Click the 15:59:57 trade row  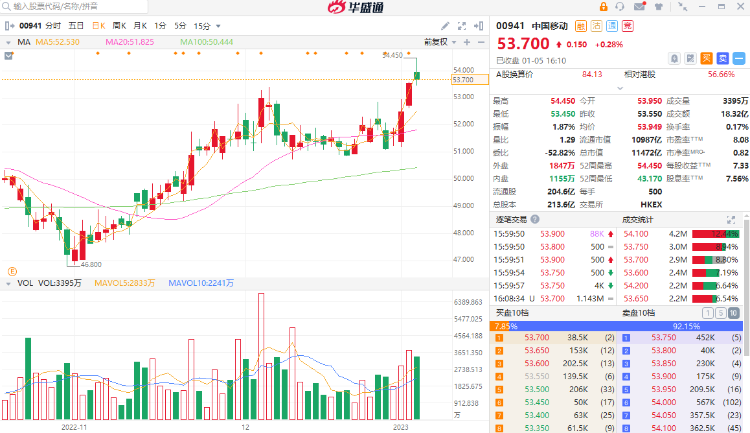(x=554, y=286)
